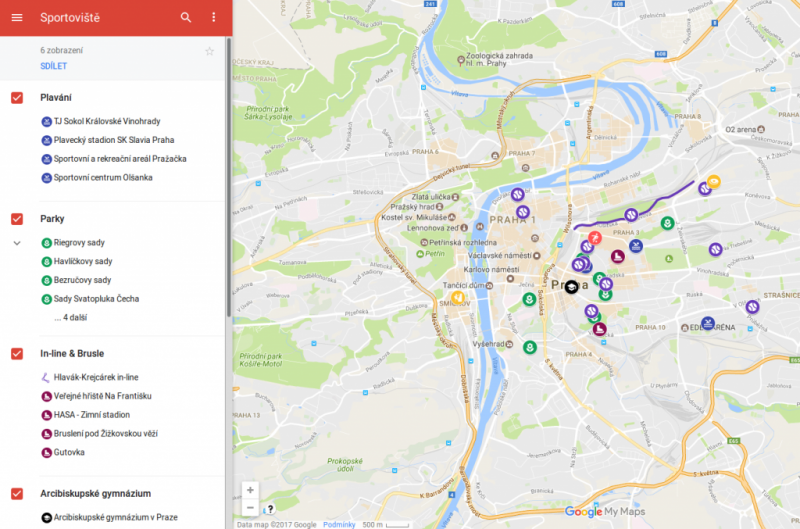Click the search magnifier icon
Image resolution: width=800 pixels, height=529 pixels.
tap(186, 17)
